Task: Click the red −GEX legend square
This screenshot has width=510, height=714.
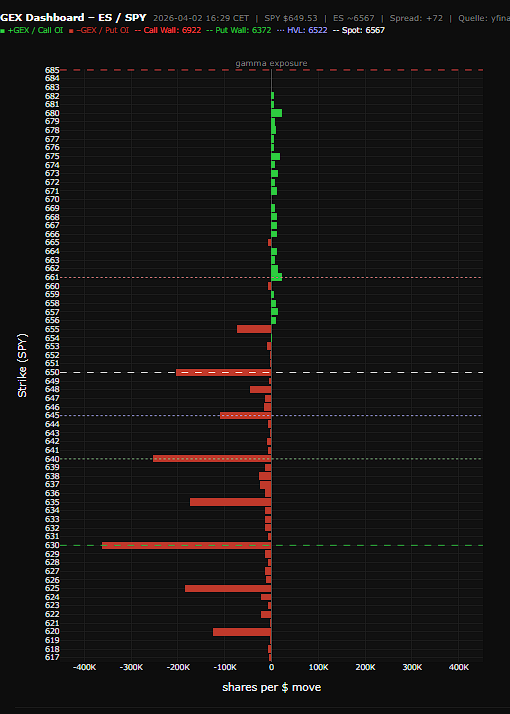Action: (x=71, y=31)
